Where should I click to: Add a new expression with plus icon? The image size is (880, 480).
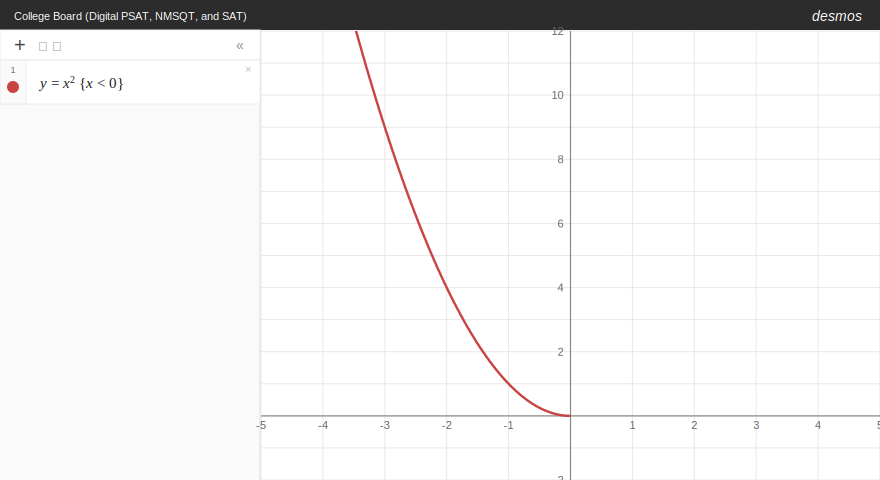20,45
